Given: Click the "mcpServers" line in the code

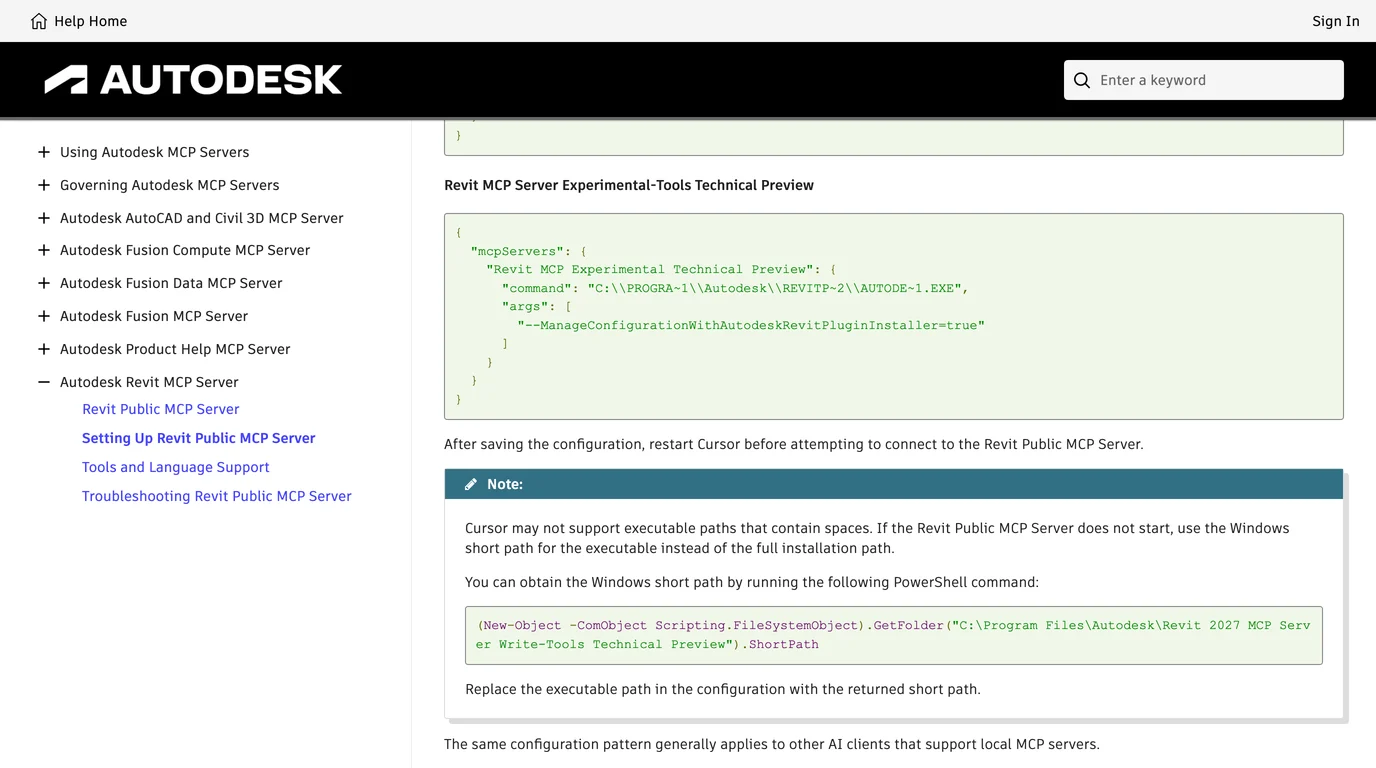Looking at the screenshot, I should (x=529, y=251).
